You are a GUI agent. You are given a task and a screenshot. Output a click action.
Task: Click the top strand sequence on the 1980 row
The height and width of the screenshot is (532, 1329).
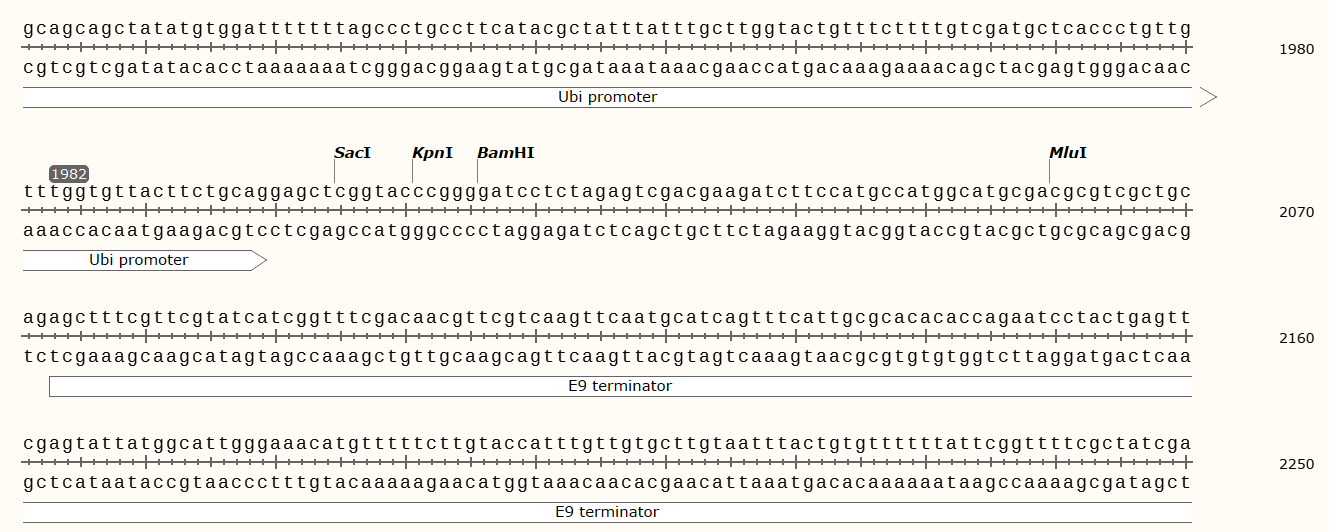[x=607, y=29]
